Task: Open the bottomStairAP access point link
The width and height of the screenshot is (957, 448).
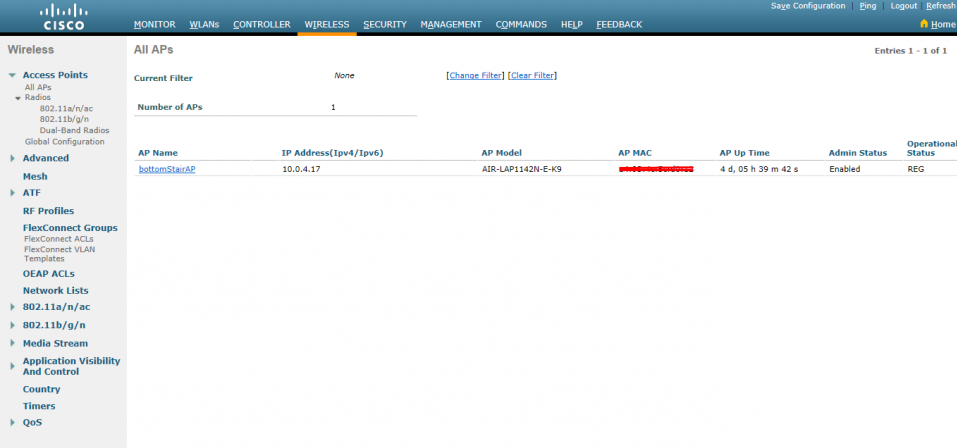Action: coord(167,169)
